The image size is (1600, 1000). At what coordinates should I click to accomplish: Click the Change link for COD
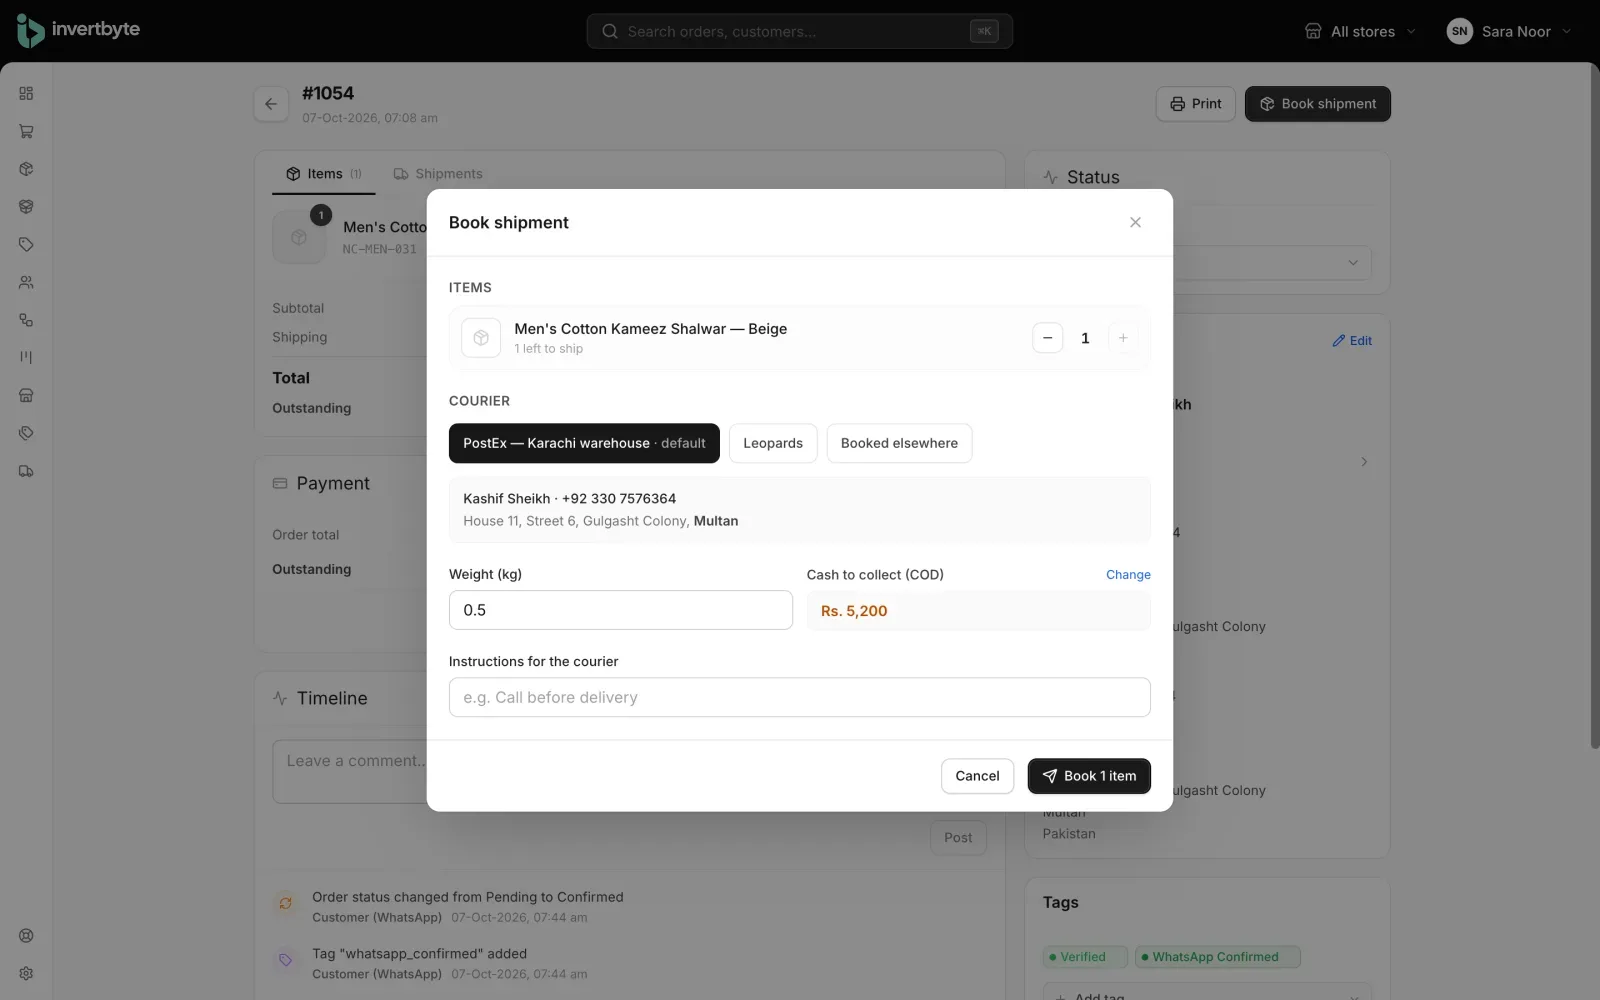1128,575
